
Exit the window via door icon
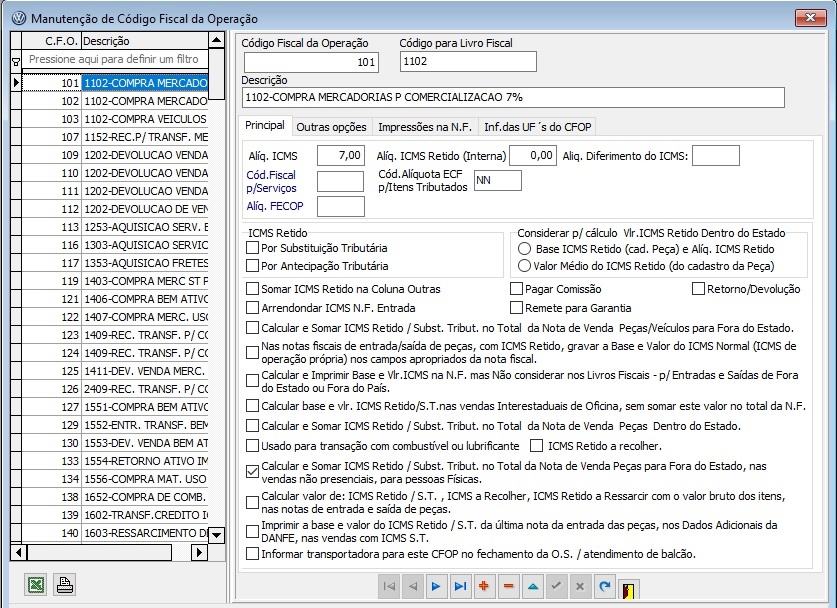pos(629,590)
